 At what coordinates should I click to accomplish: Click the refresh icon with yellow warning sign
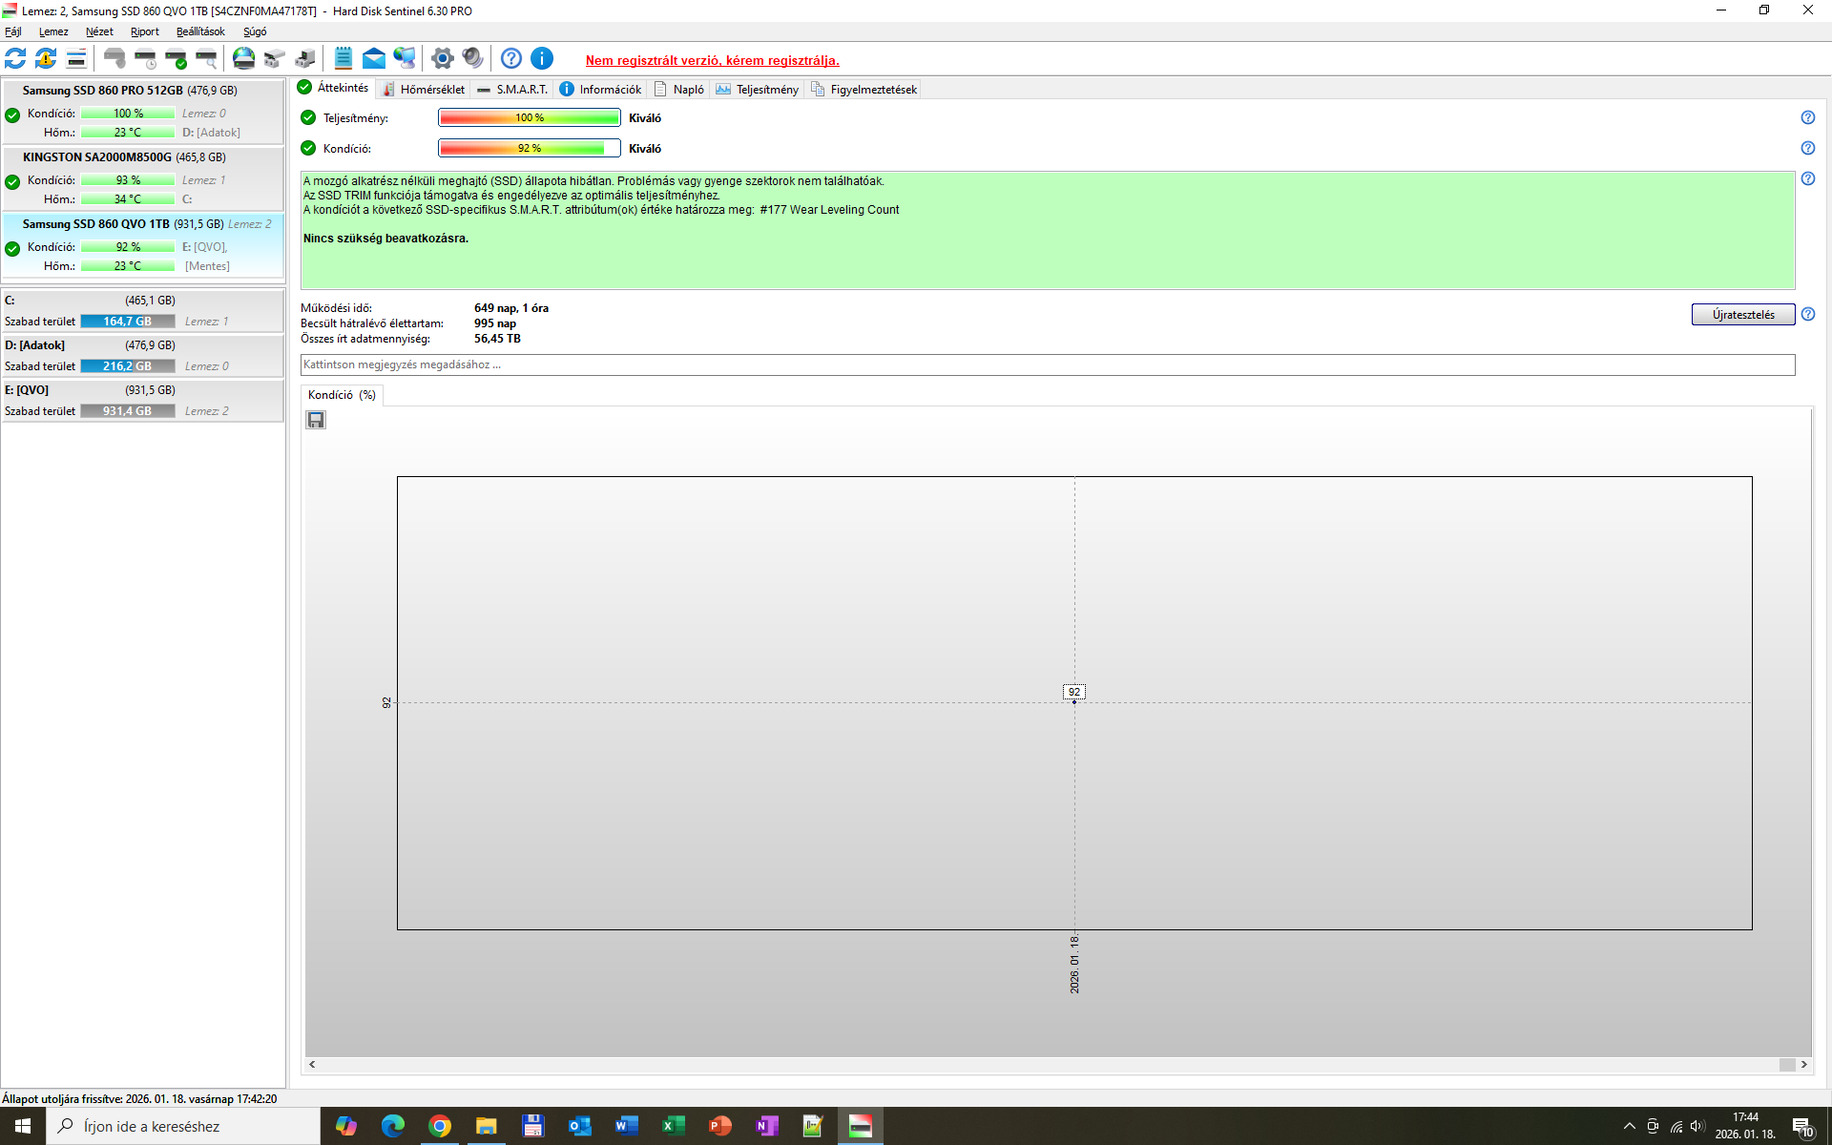pyautogui.click(x=45, y=58)
